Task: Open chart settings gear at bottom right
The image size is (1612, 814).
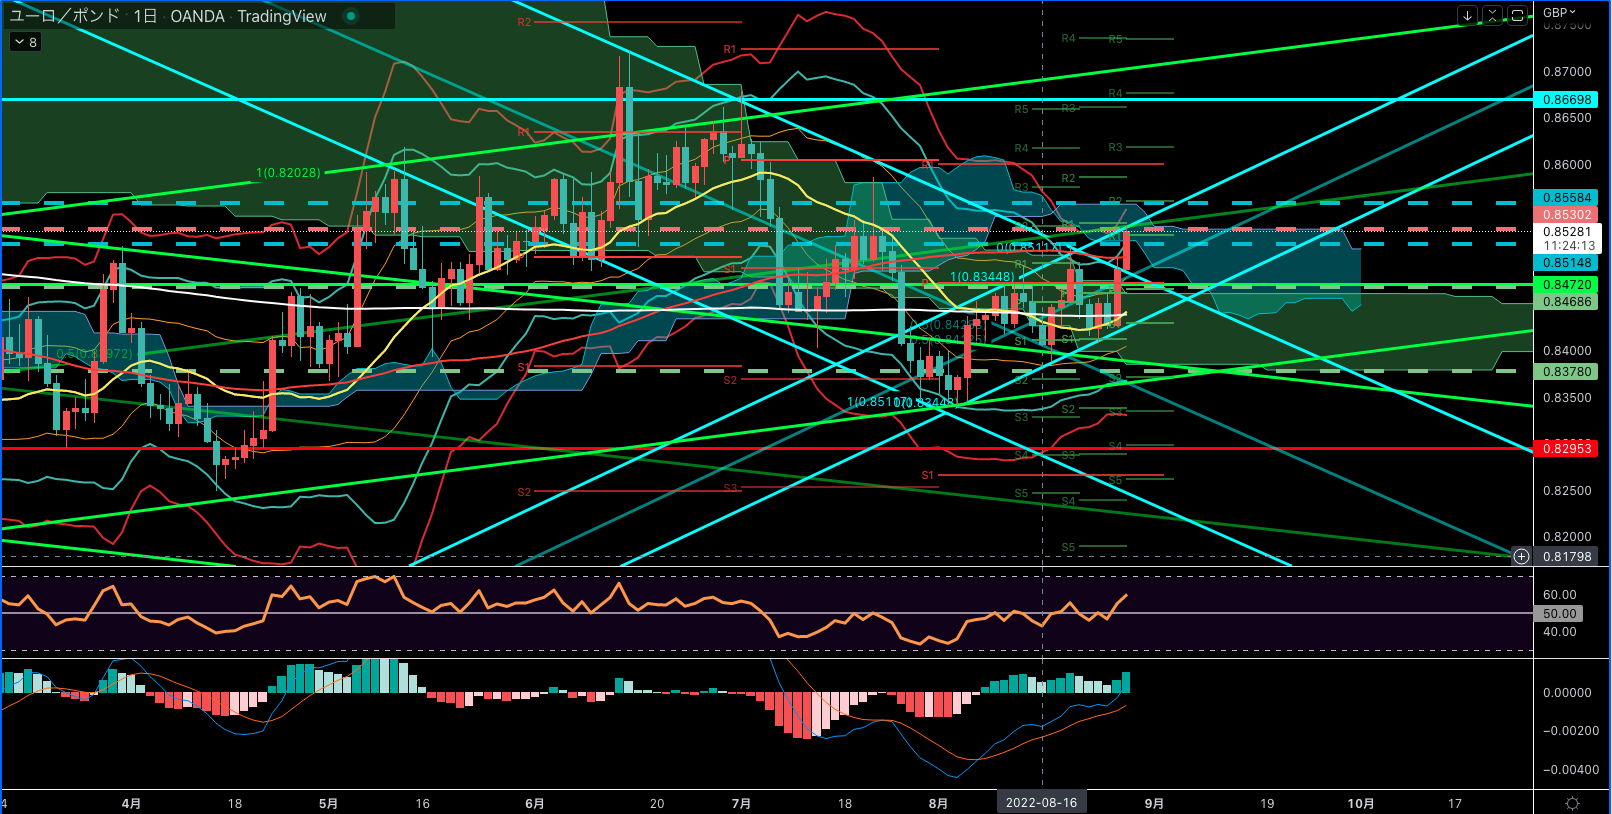Action: click(1572, 803)
